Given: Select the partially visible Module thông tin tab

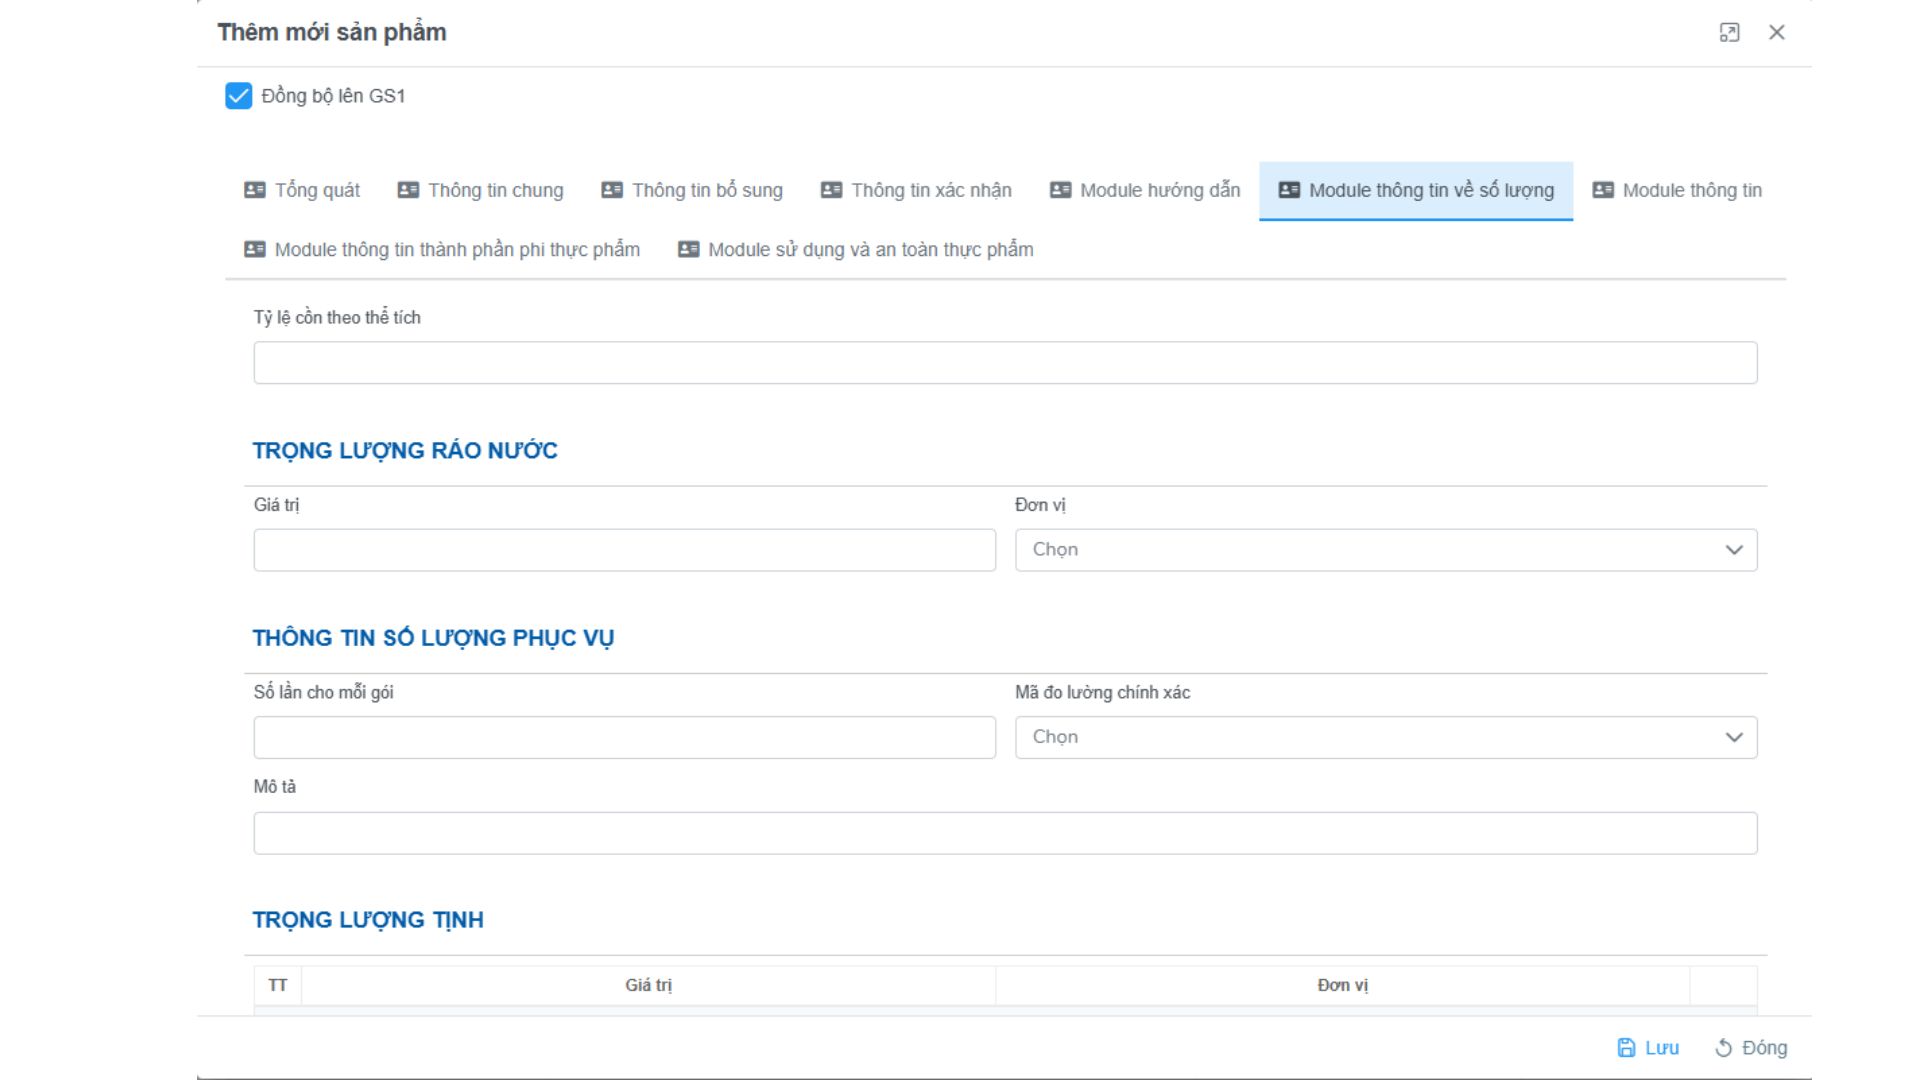Looking at the screenshot, I should (1690, 190).
